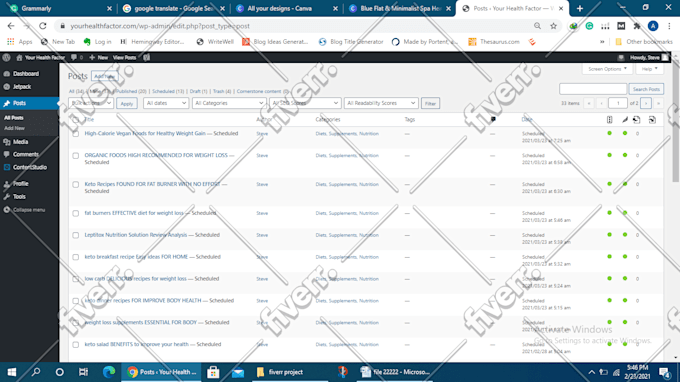This screenshot has height=382, width=680.
Task: Check the Keto Recipes FOUND post checkbox
Action: pos(76,185)
